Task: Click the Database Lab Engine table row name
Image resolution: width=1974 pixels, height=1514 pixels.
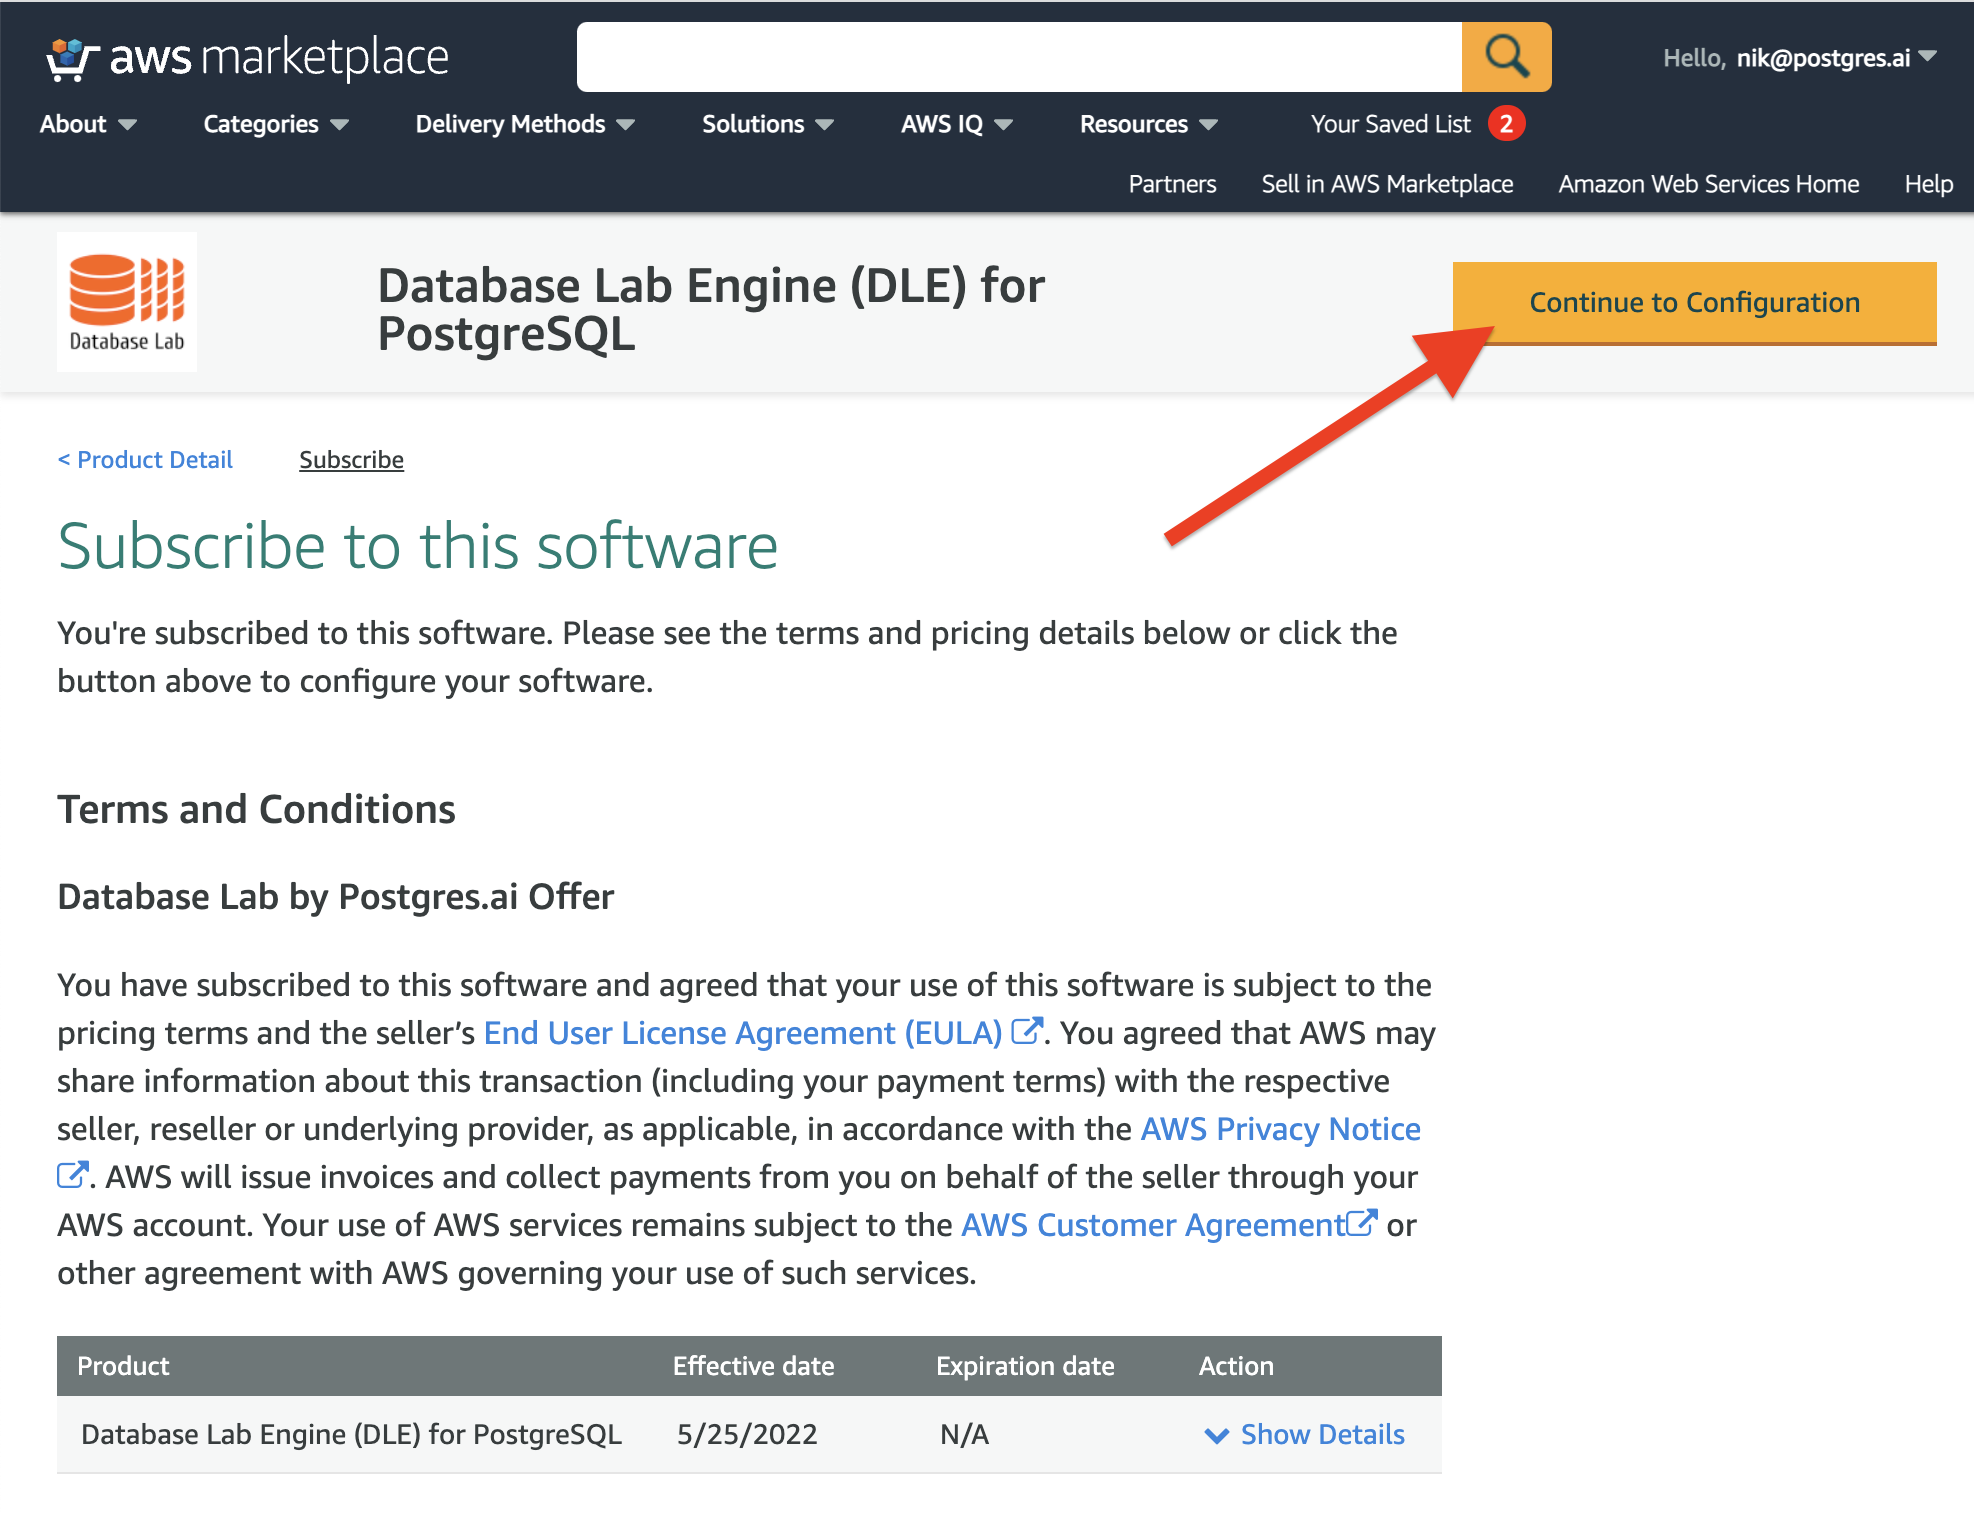Action: [351, 1434]
